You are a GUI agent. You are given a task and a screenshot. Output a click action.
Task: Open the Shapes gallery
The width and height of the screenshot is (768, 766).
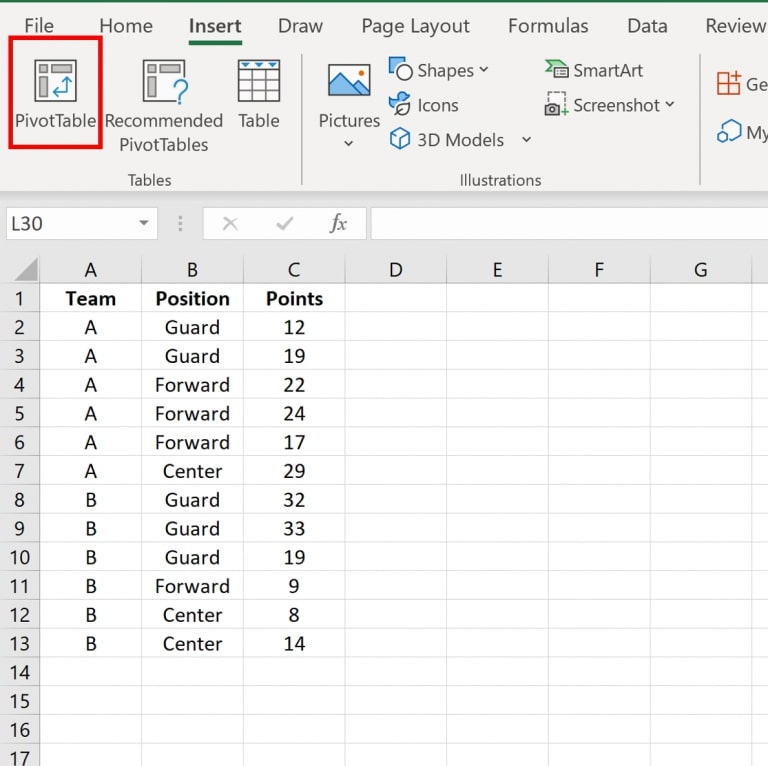tap(438, 70)
